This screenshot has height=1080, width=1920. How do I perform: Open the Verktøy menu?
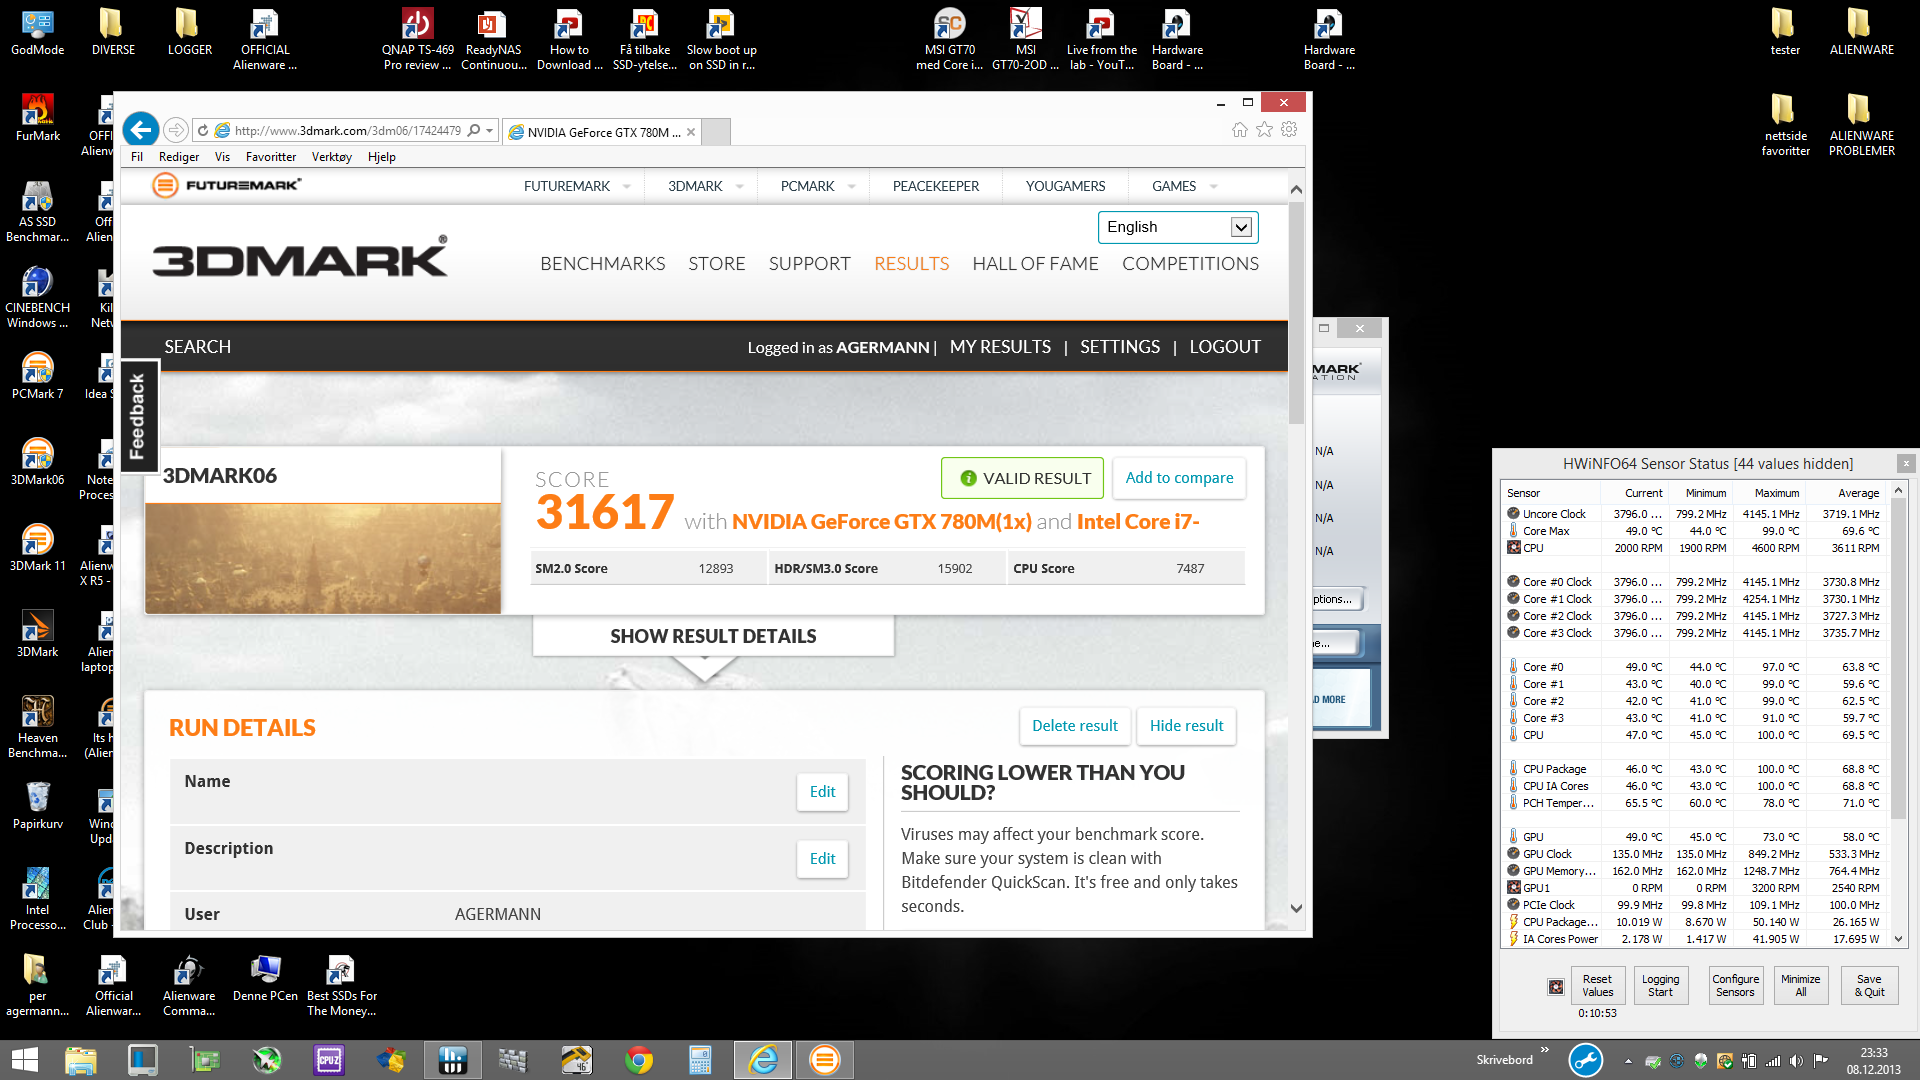[x=332, y=157]
